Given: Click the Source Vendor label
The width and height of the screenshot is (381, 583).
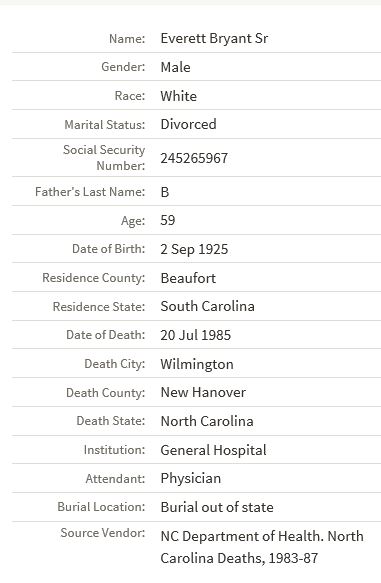Looking at the screenshot, I should click(103, 533).
